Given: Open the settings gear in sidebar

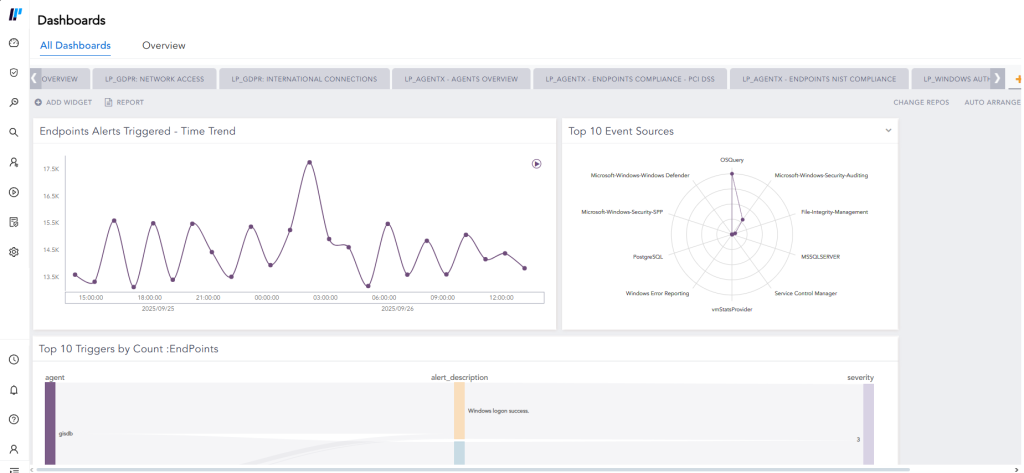Looking at the screenshot, I should tap(14, 252).
